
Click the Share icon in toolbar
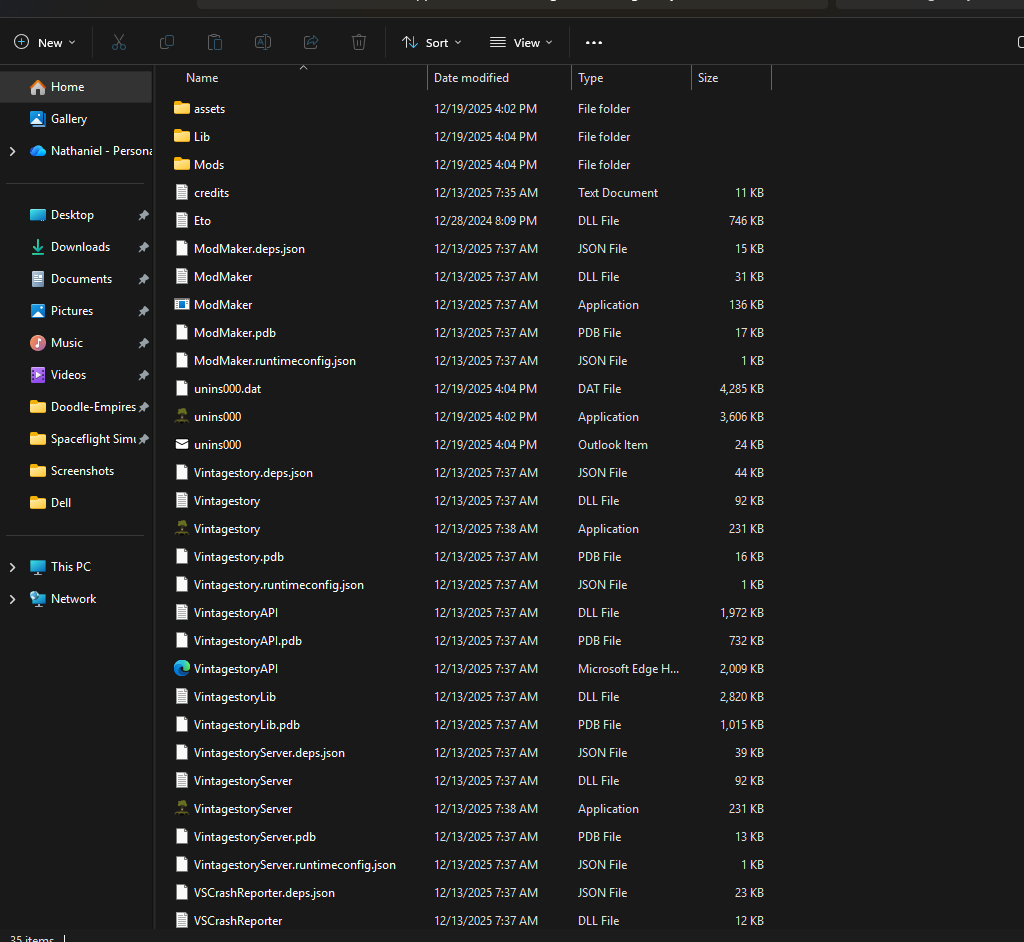[x=311, y=42]
